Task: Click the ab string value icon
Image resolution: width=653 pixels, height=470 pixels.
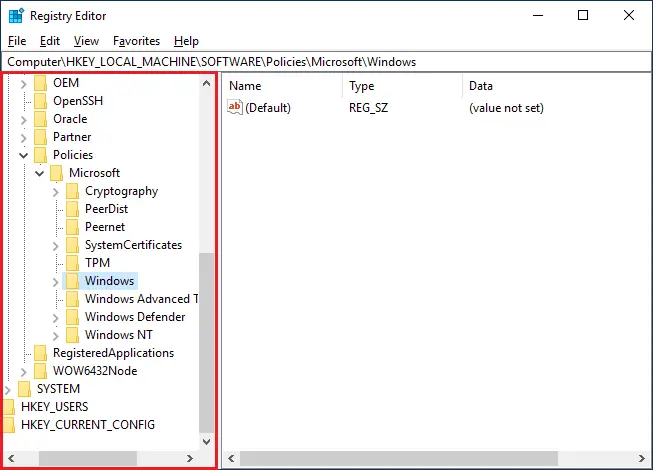Action: click(x=235, y=107)
